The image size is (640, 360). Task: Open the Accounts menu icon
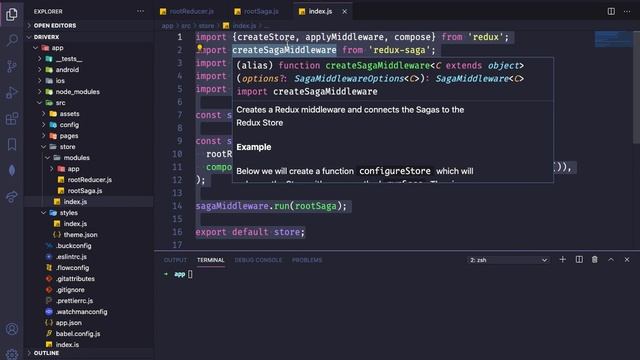pyautogui.click(x=12, y=329)
